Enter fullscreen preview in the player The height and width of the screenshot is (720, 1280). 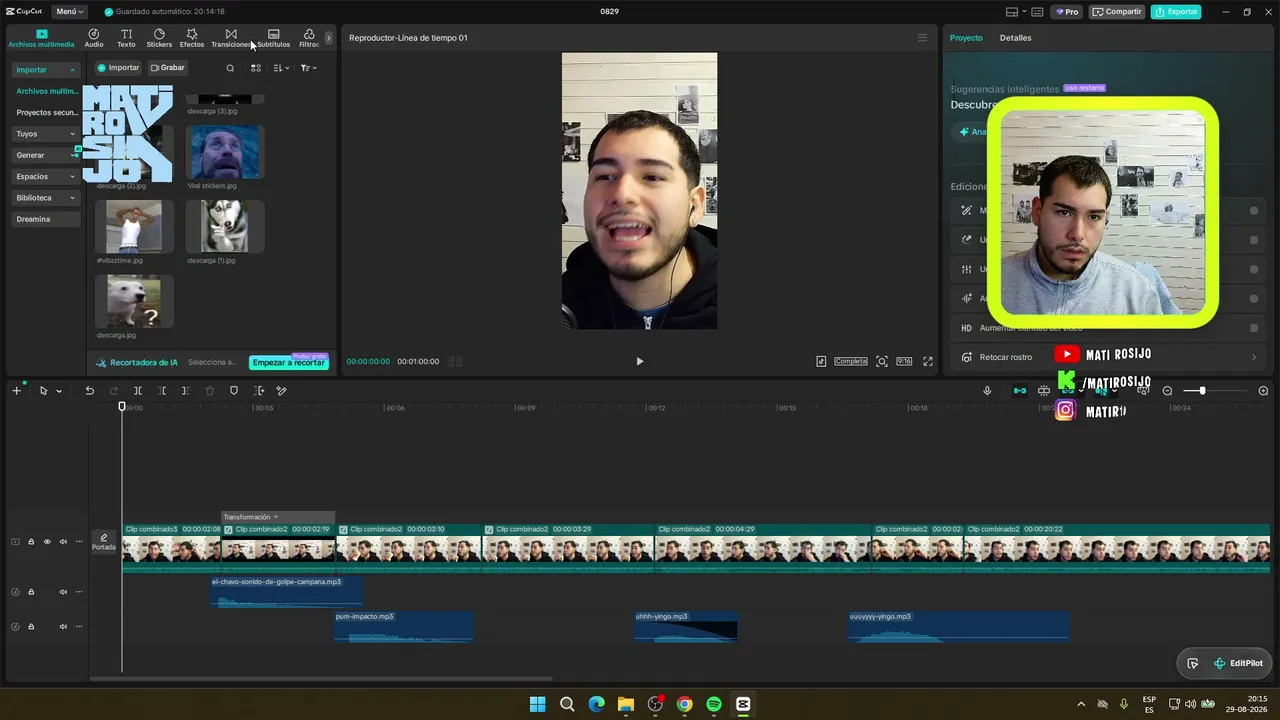coord(928,361)
